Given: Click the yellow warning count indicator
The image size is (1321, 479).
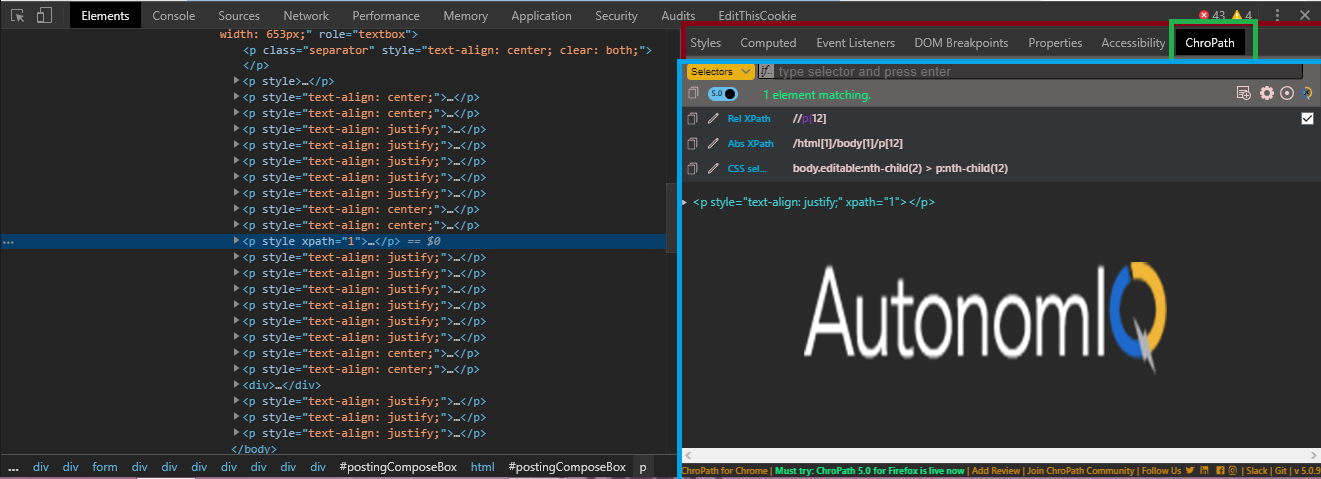Looking at the screenshot, I should (1242, 15).
